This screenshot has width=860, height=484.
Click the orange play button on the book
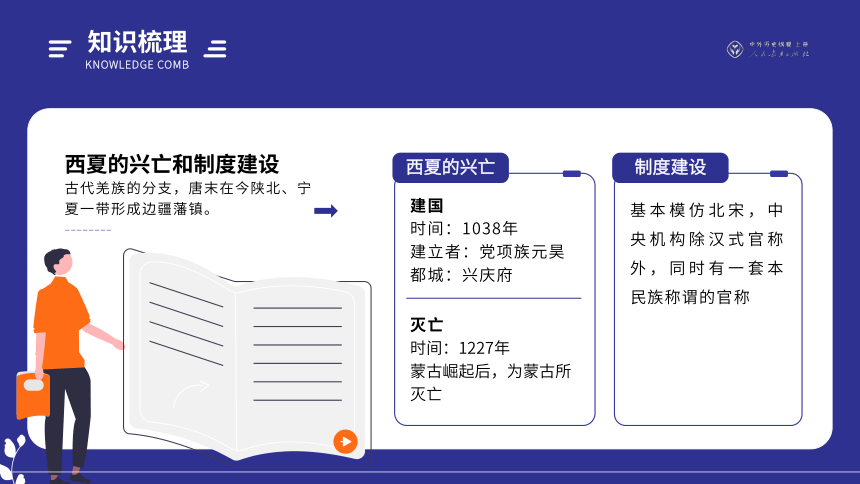[x=346, y=441]
